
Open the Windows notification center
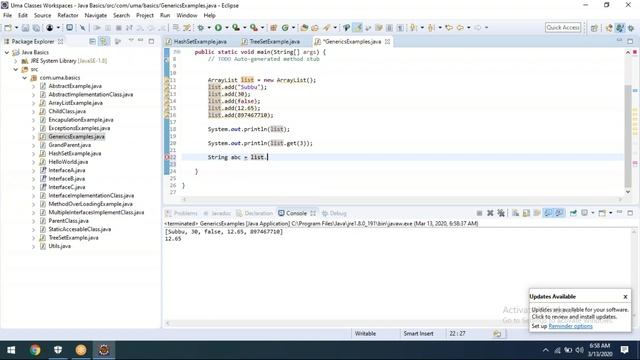tap(624, 350)
